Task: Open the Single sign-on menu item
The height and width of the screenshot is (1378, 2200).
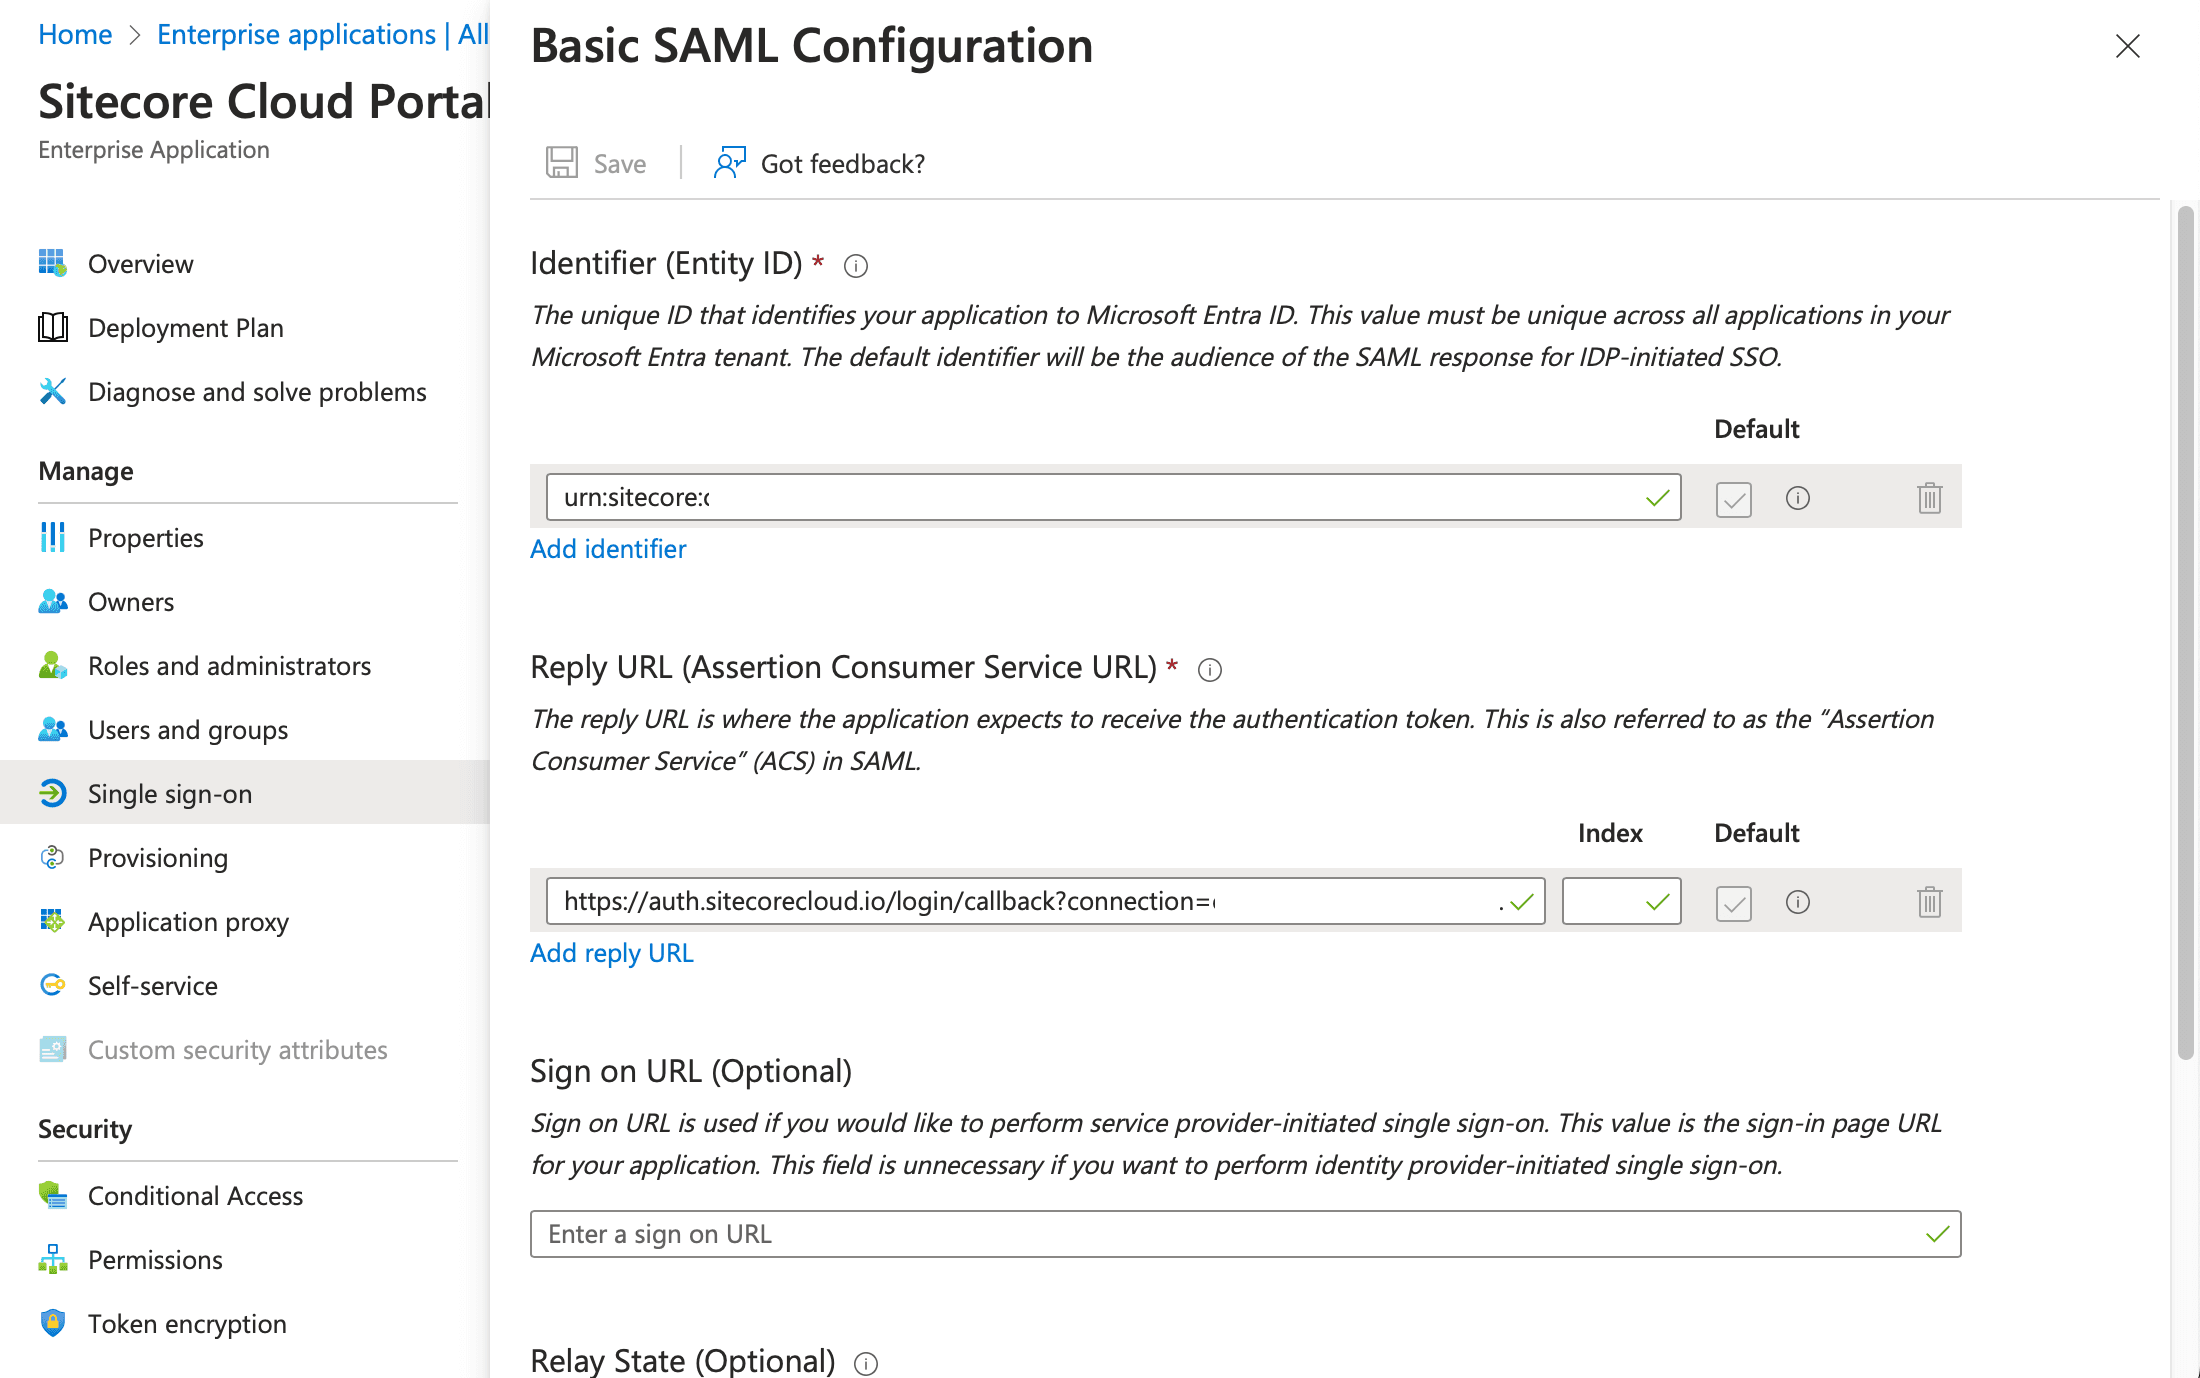Action: [x=170, y=794]
